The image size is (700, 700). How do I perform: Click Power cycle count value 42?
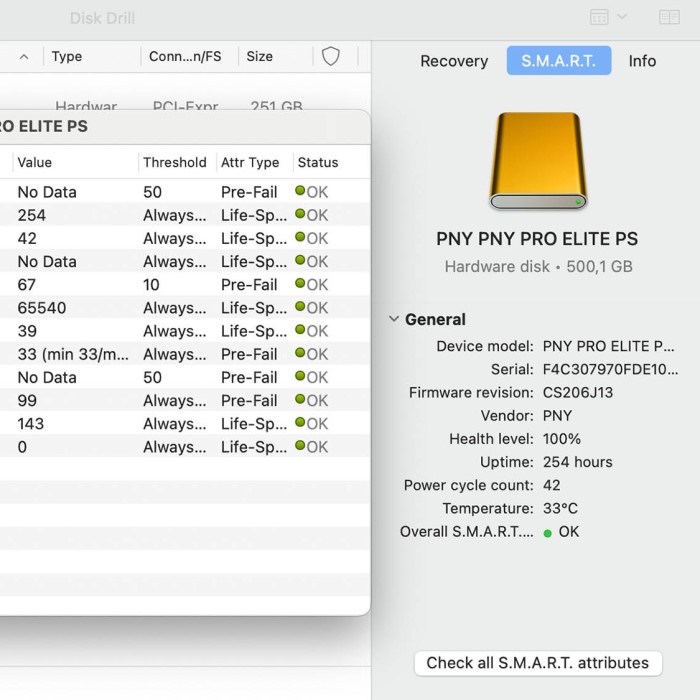[x=551, y=485]
